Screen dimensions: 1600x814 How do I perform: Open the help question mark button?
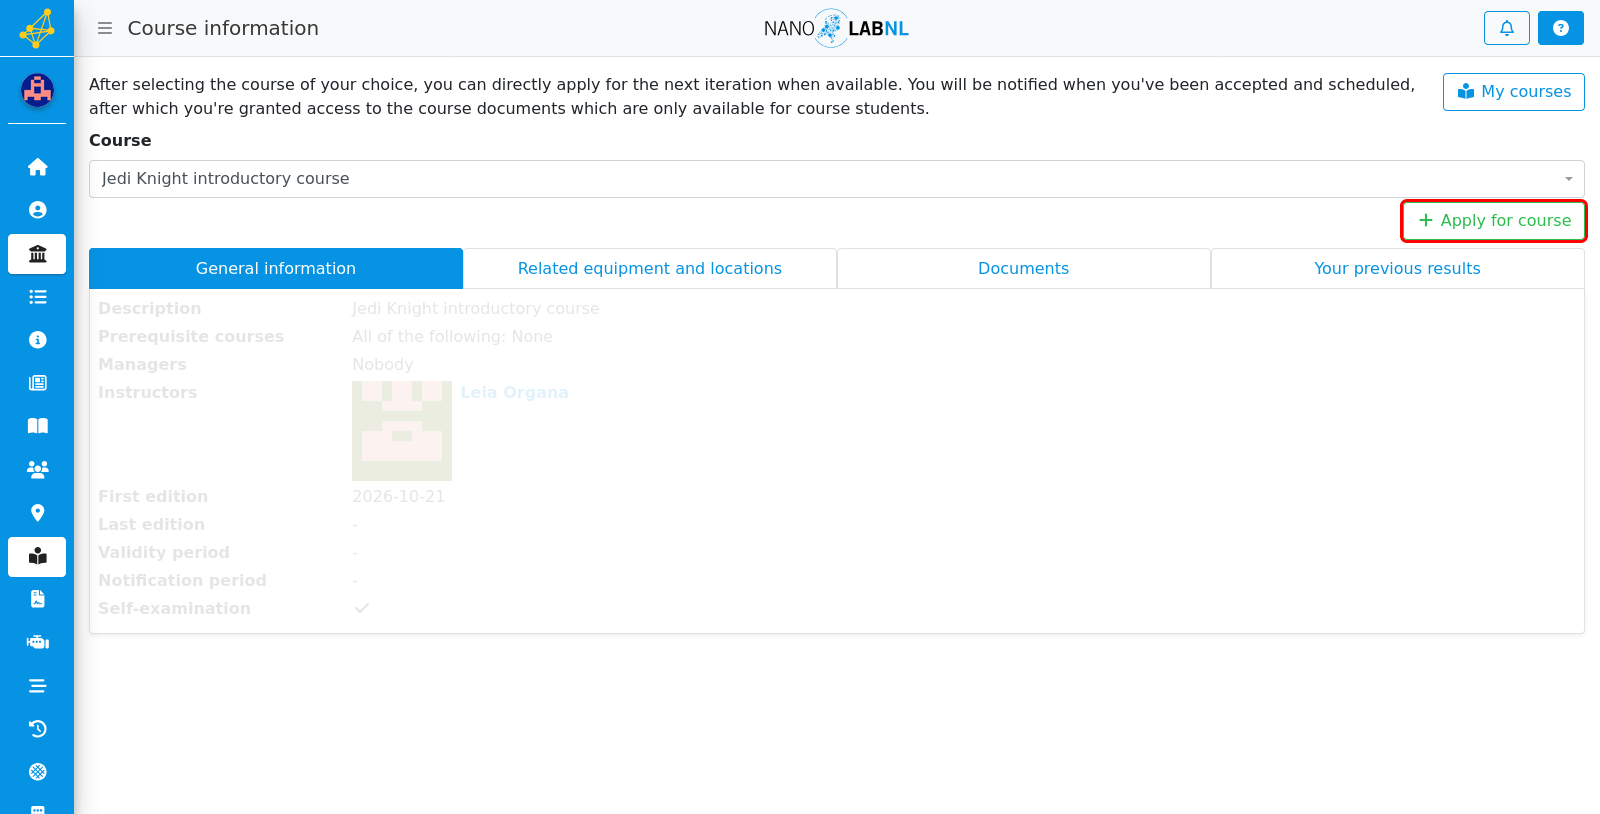[1561, 28]
